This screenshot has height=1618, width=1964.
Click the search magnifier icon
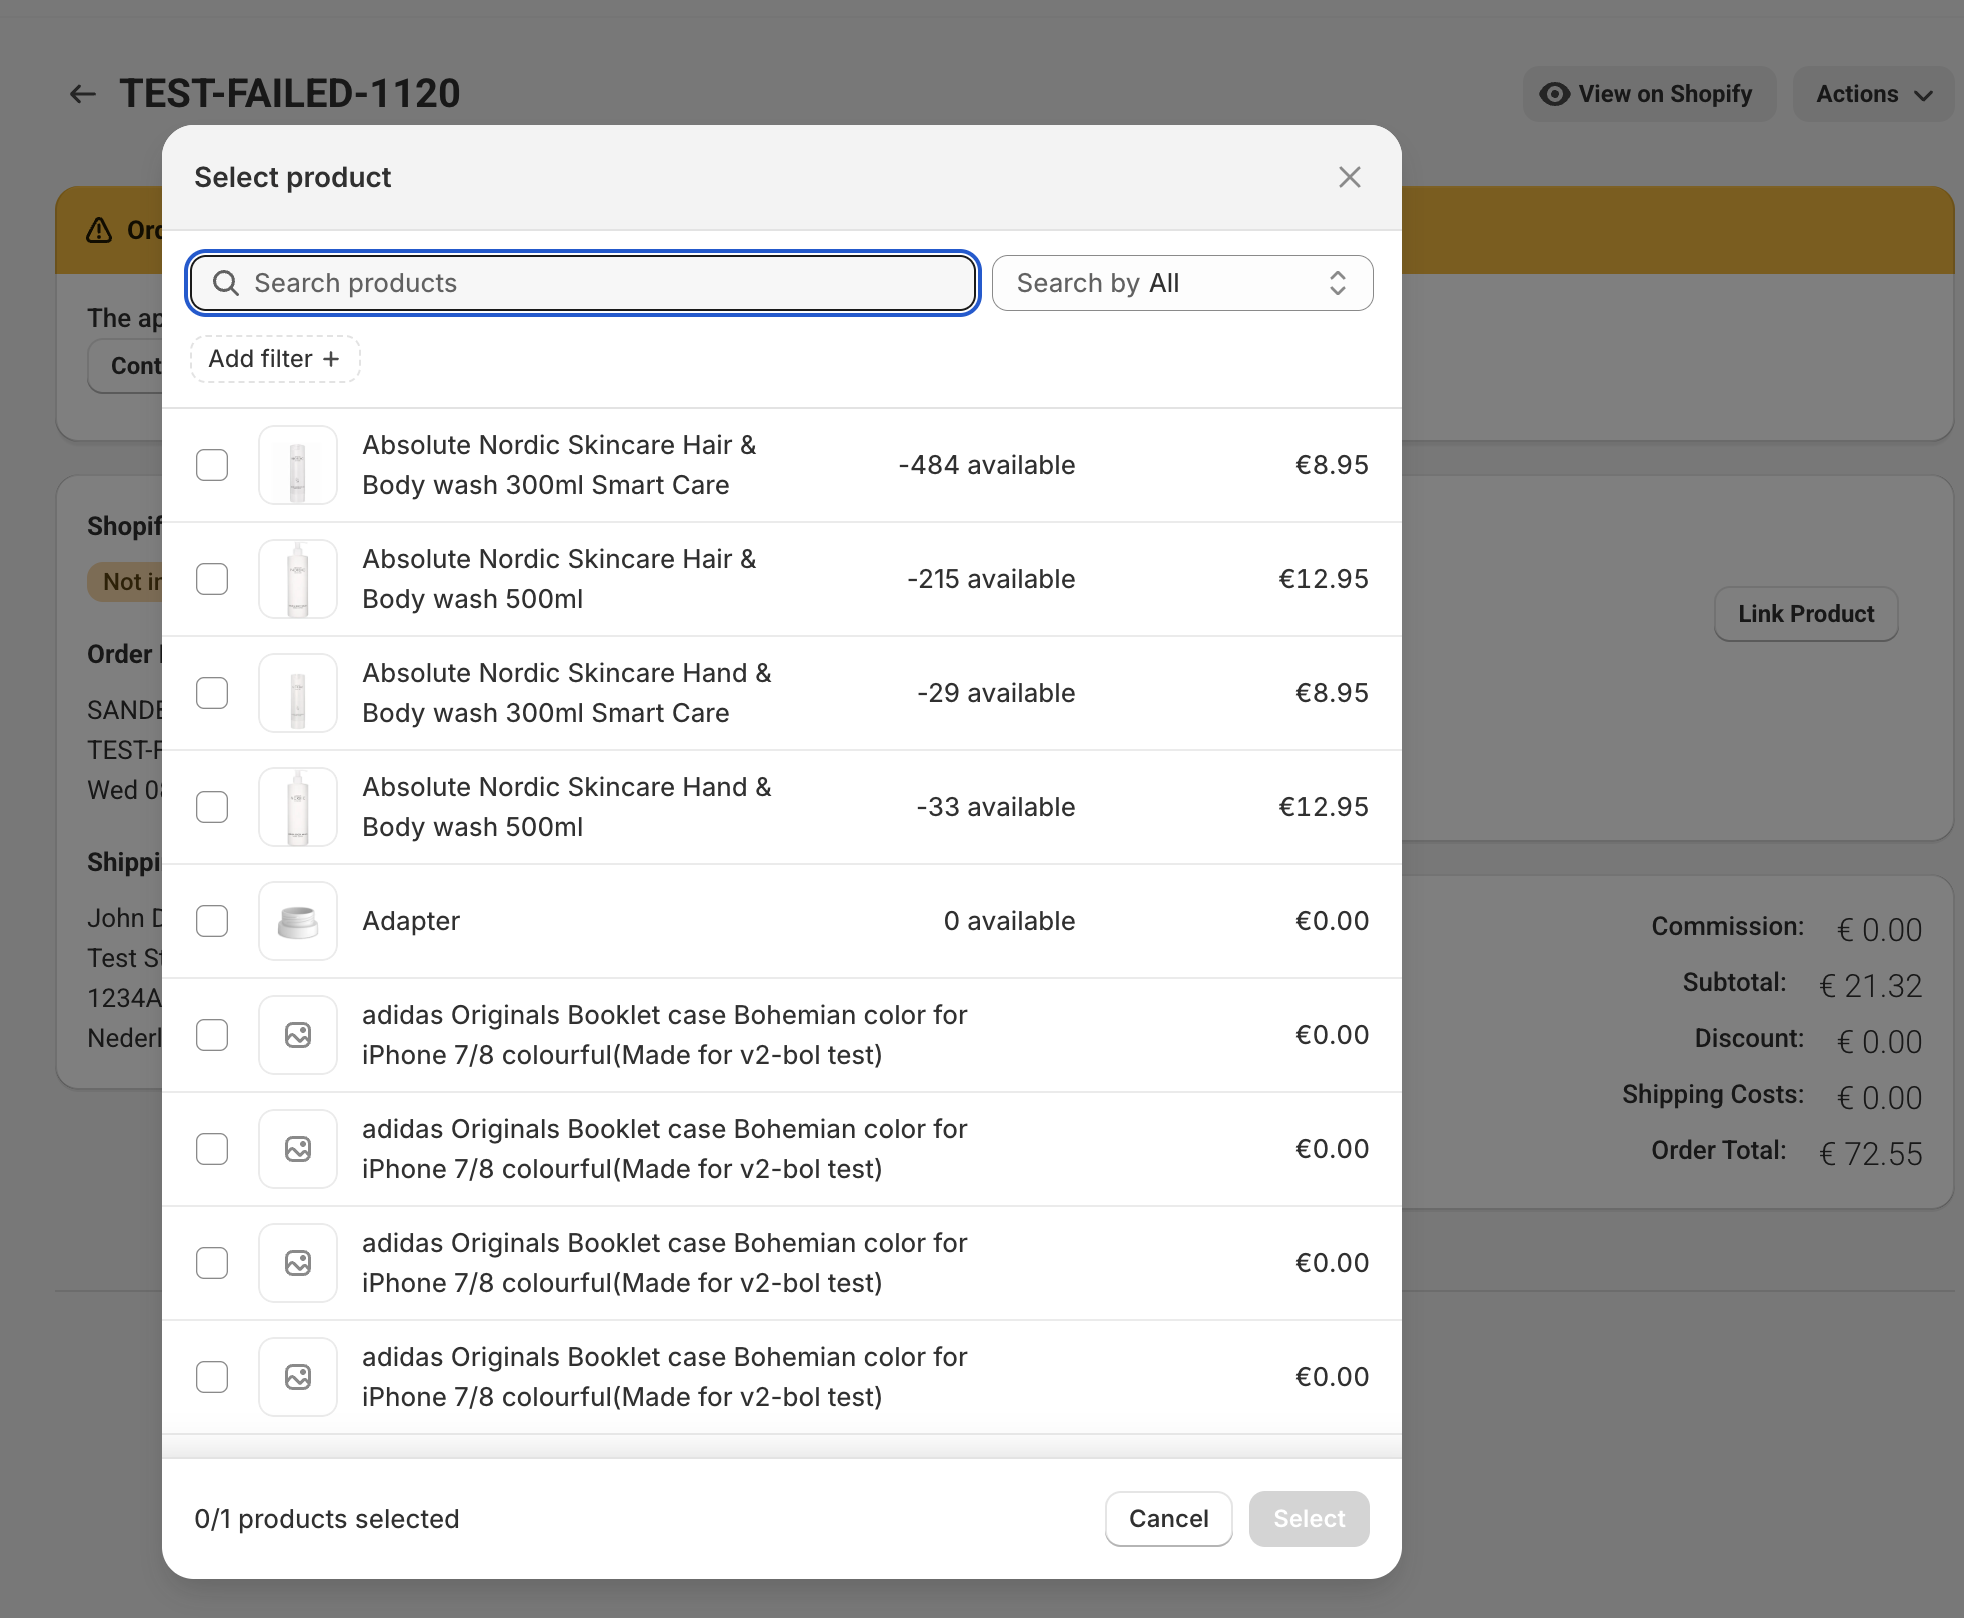pos(226,283)
